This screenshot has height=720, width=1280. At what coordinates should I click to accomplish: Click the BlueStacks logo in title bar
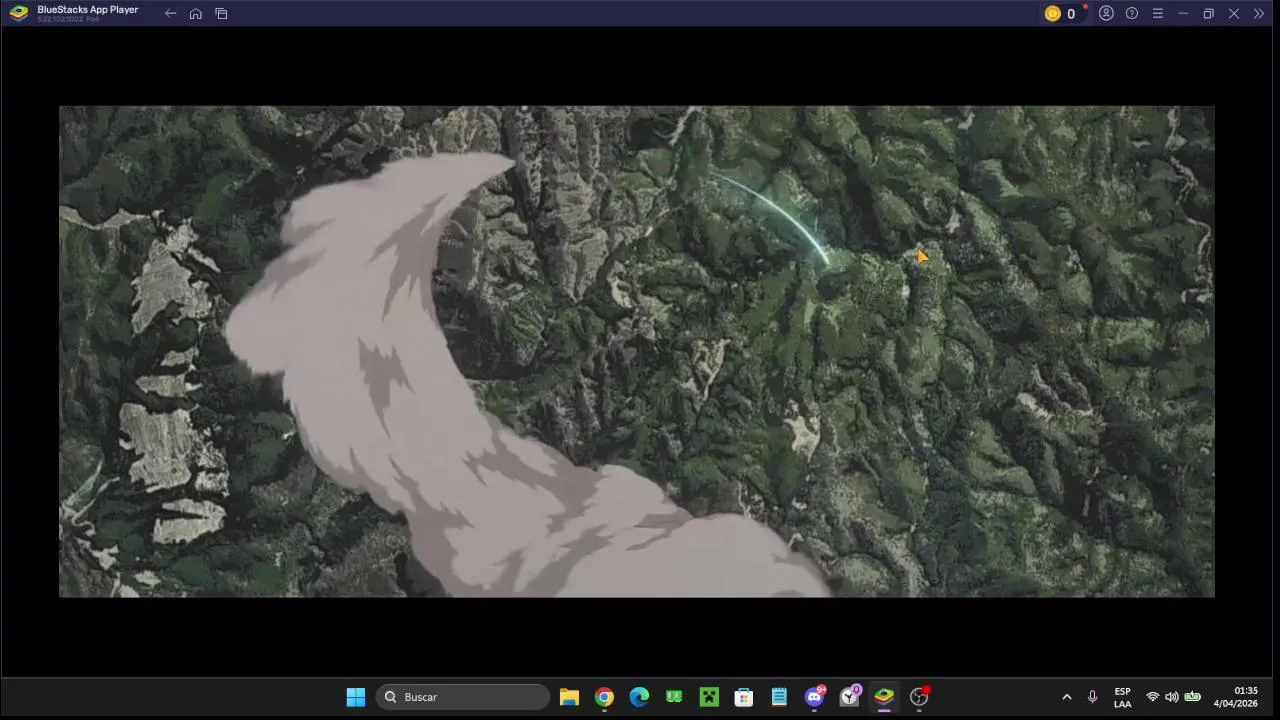[18, 14]
